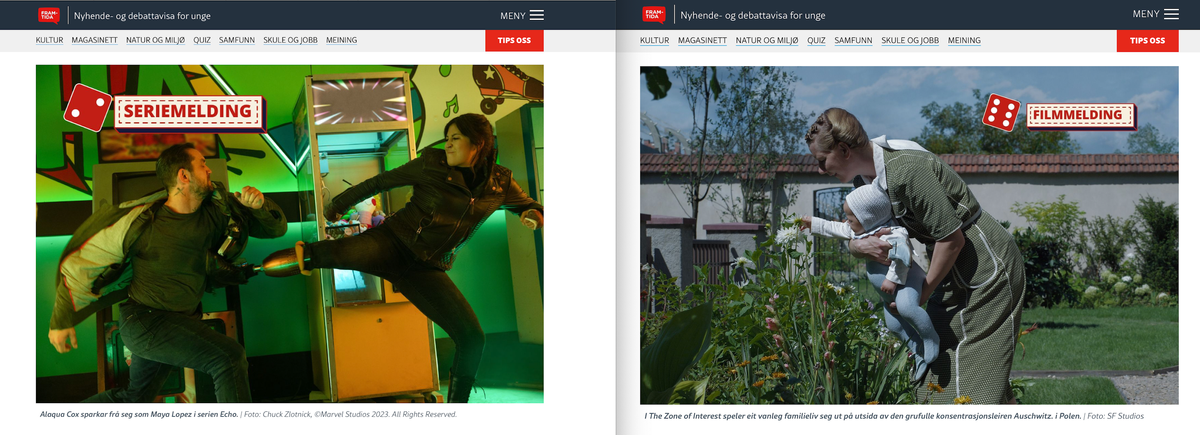Click the FILMMELDING badge on the garden image

point(1080,116)
